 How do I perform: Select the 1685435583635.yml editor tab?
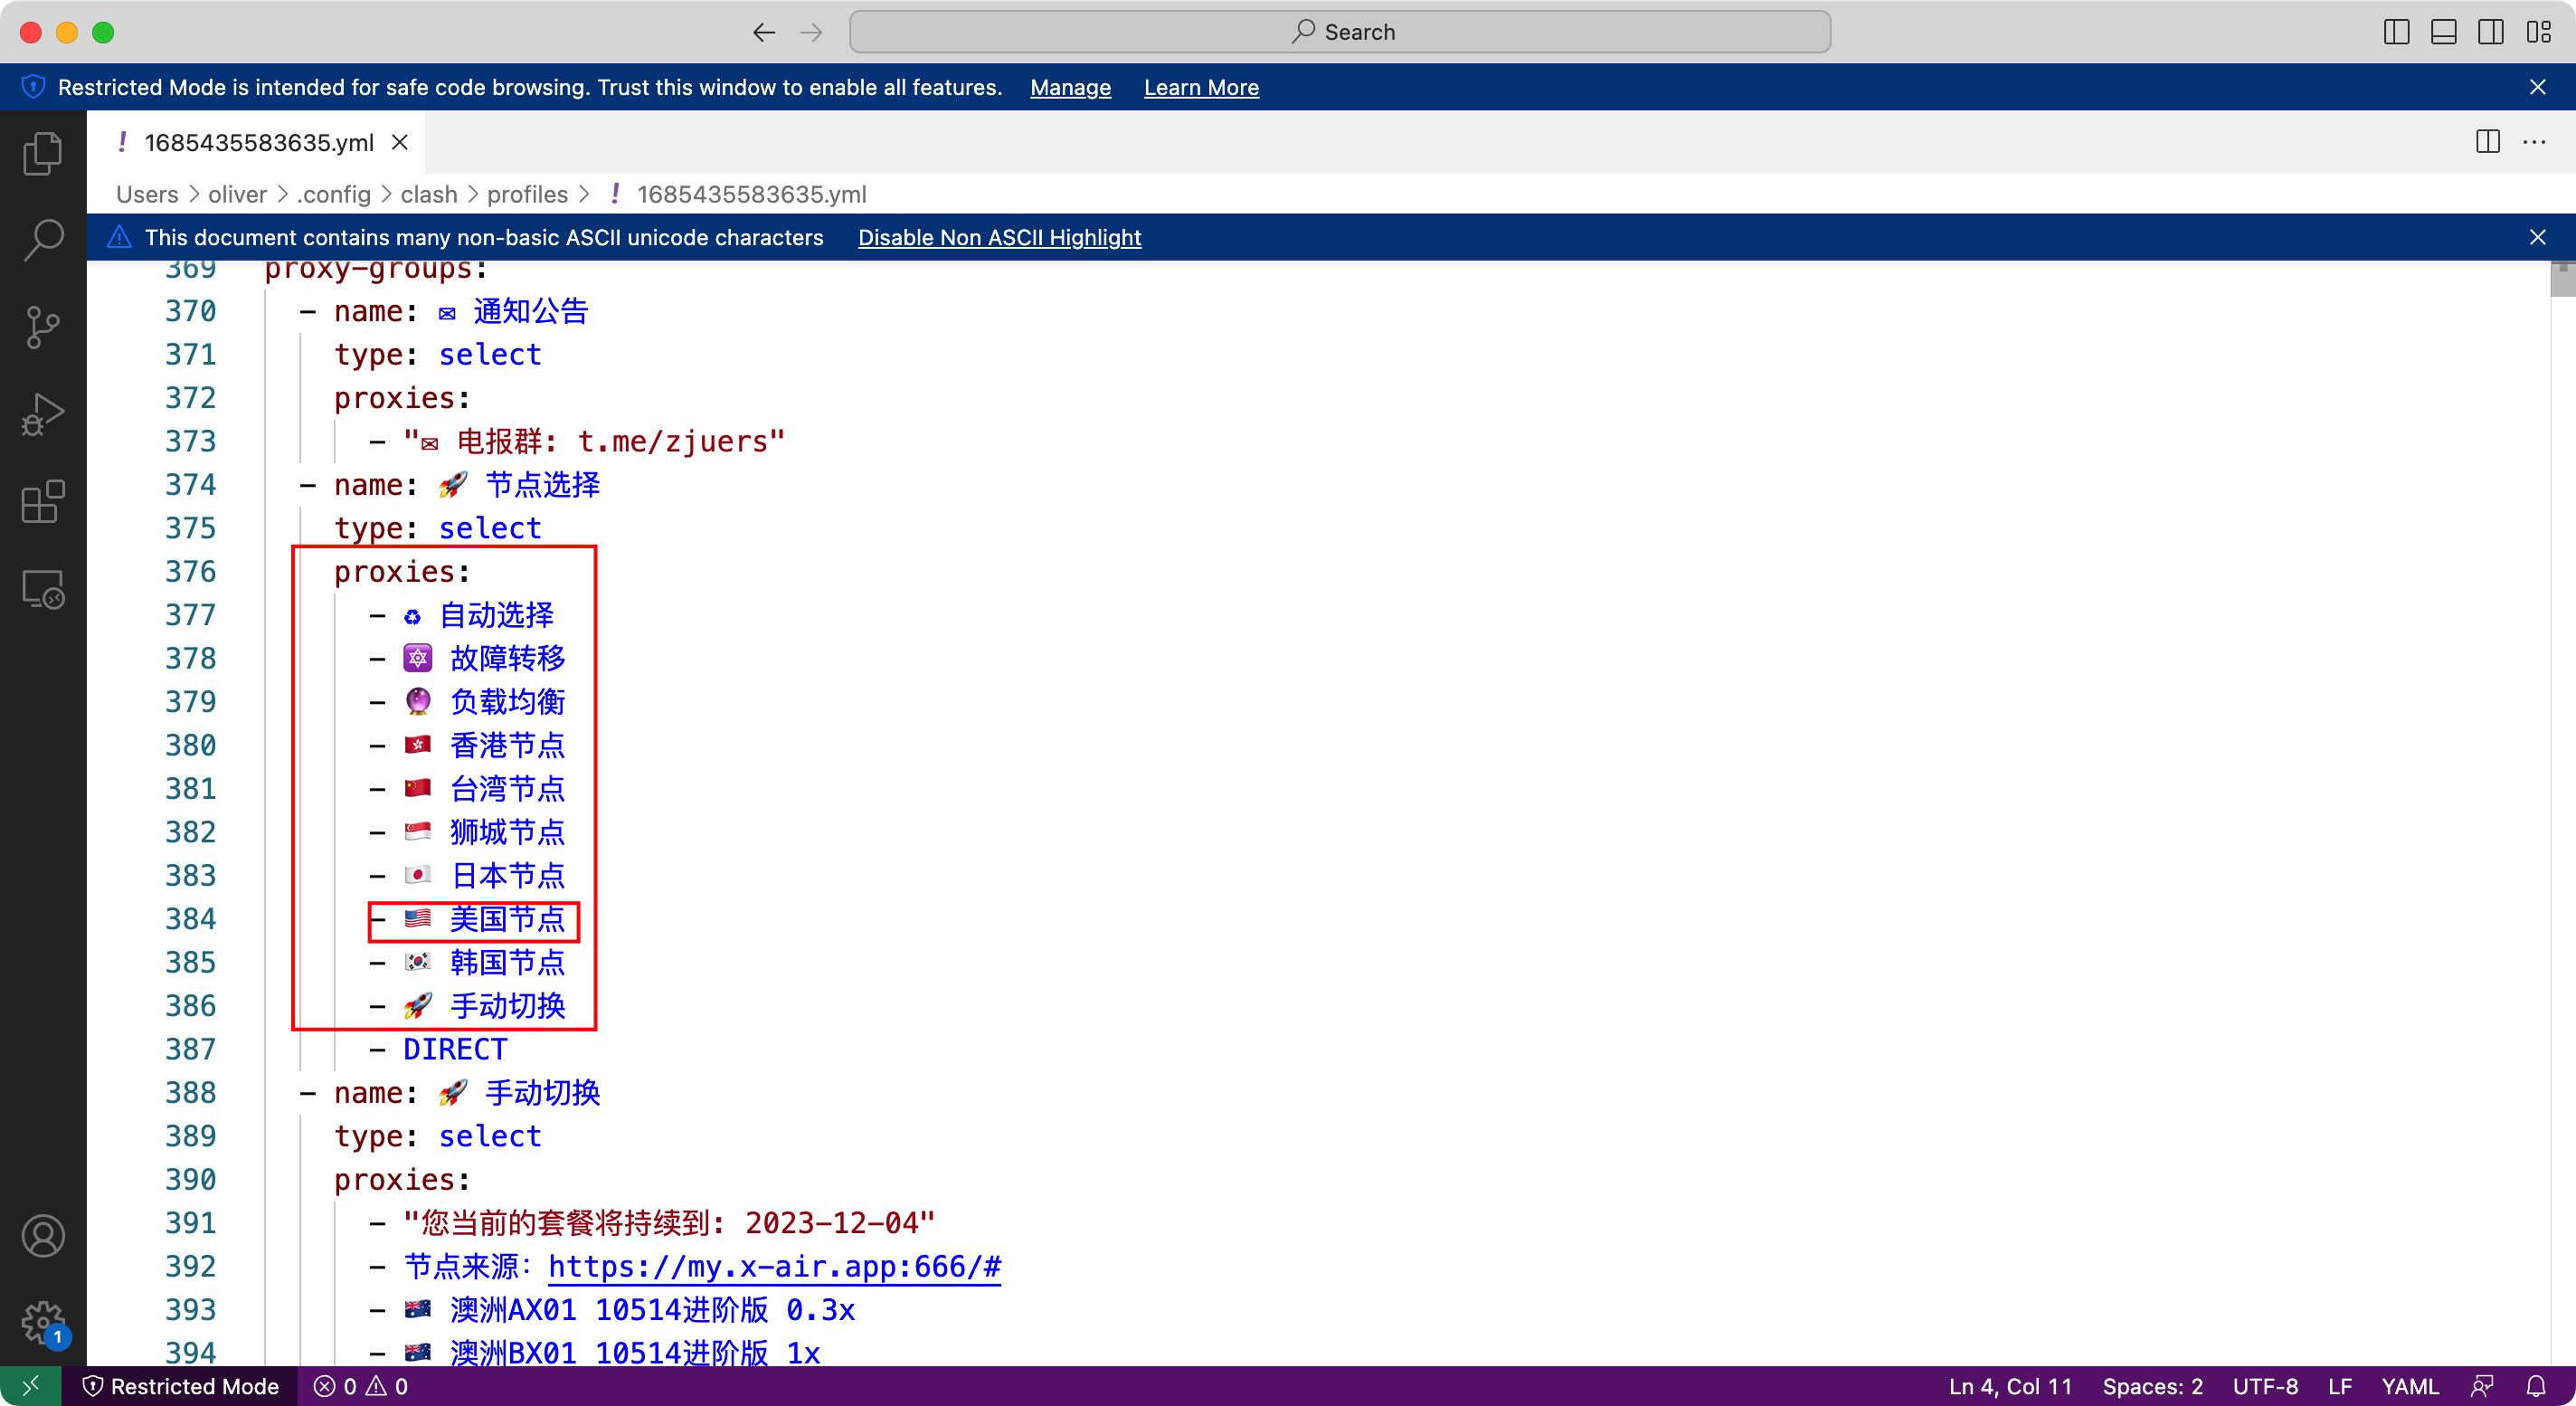tap(258, 142)
